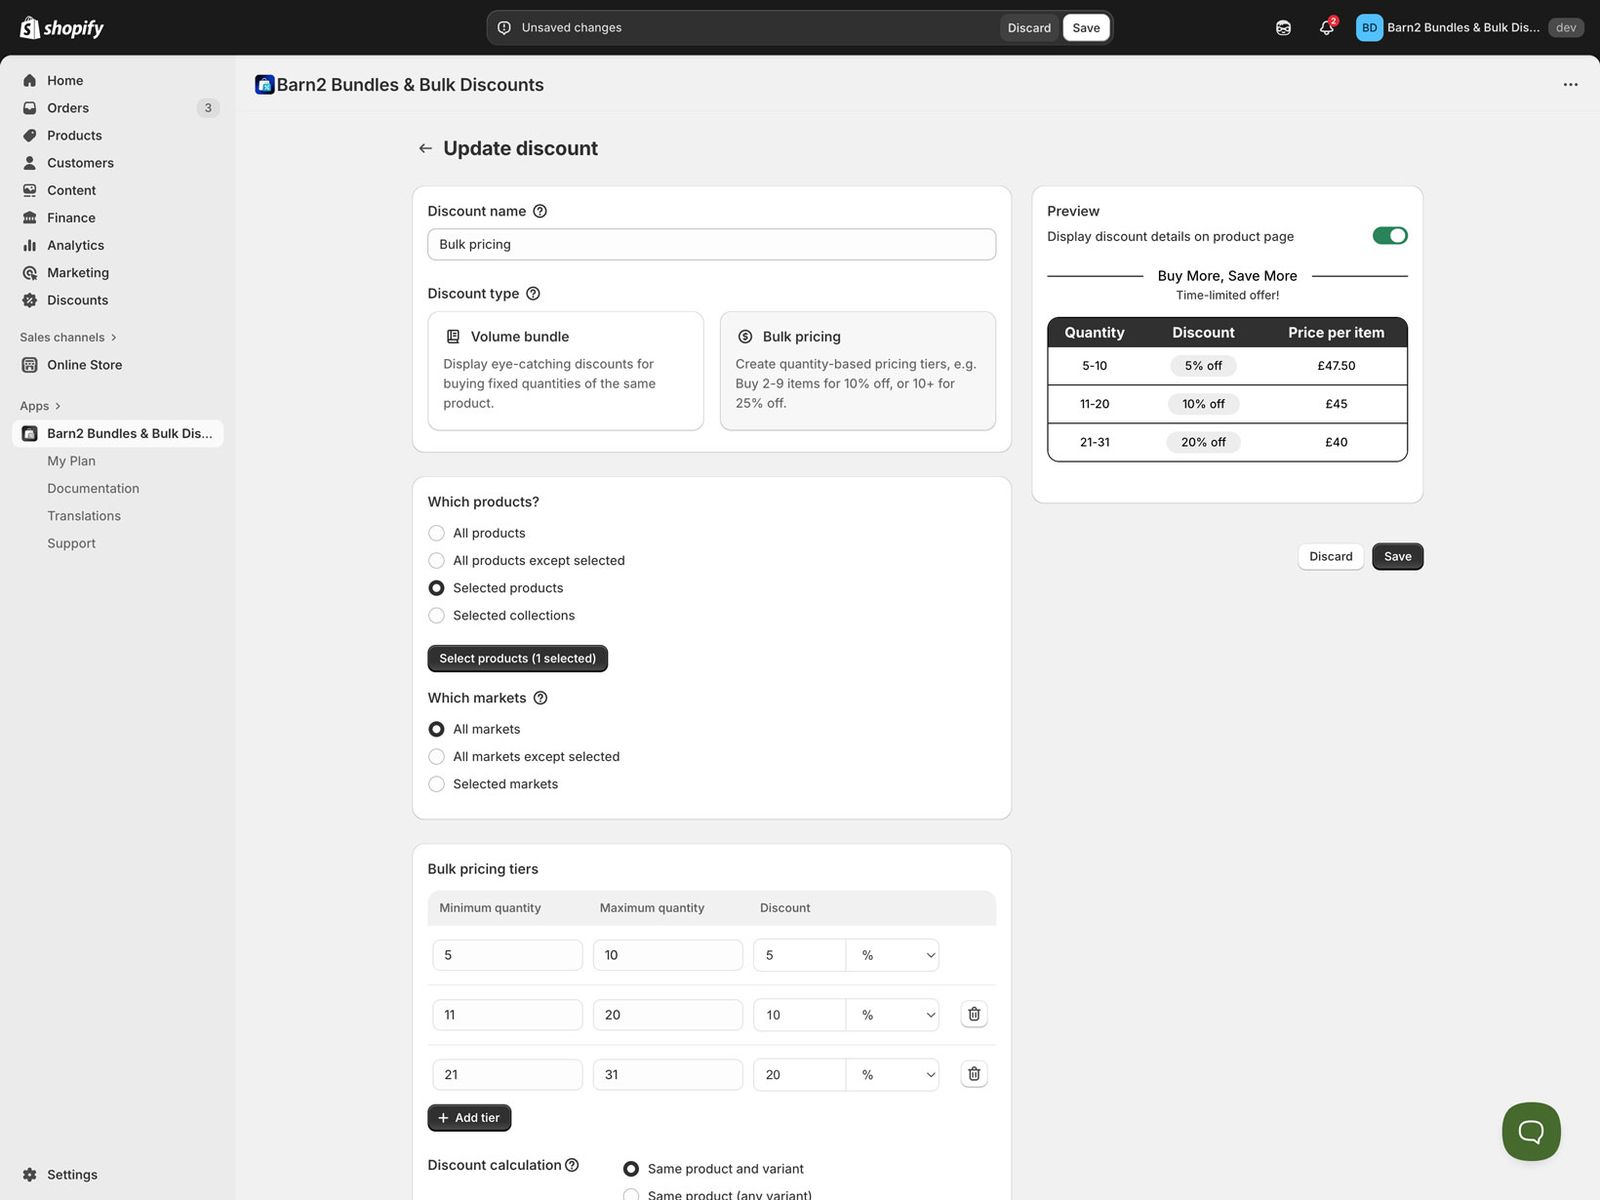Select the Volume bundle discount type card
This screenshot has height=1200, width=1600.
[566, 371]
